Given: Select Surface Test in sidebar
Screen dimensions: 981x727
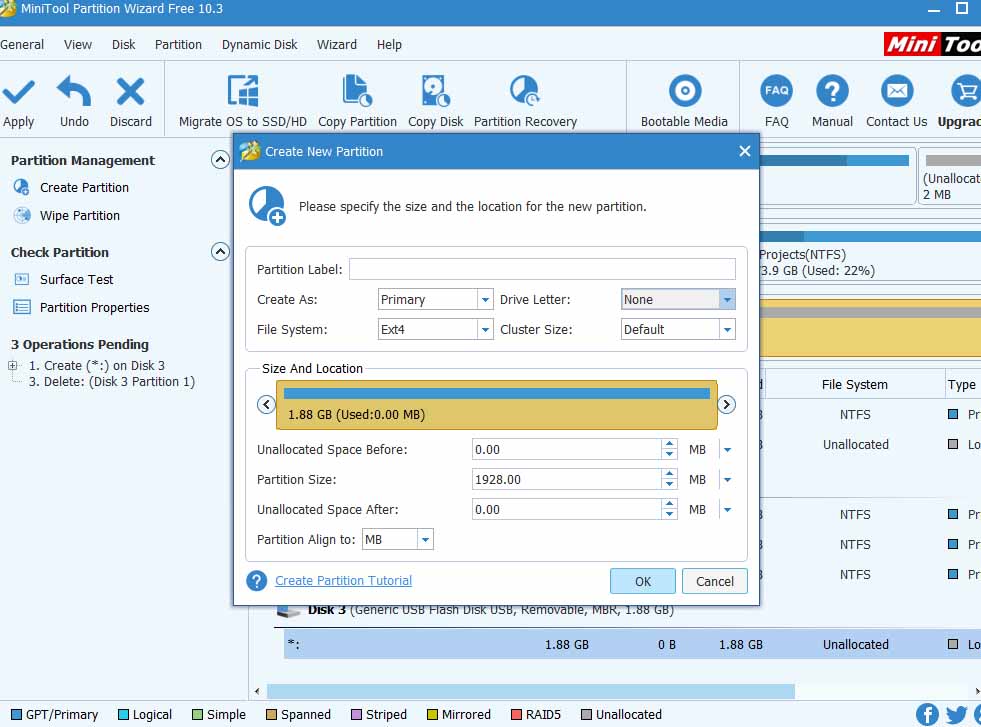Looking at the screenshot, I should pyautogui.click(x=76, y=280).
